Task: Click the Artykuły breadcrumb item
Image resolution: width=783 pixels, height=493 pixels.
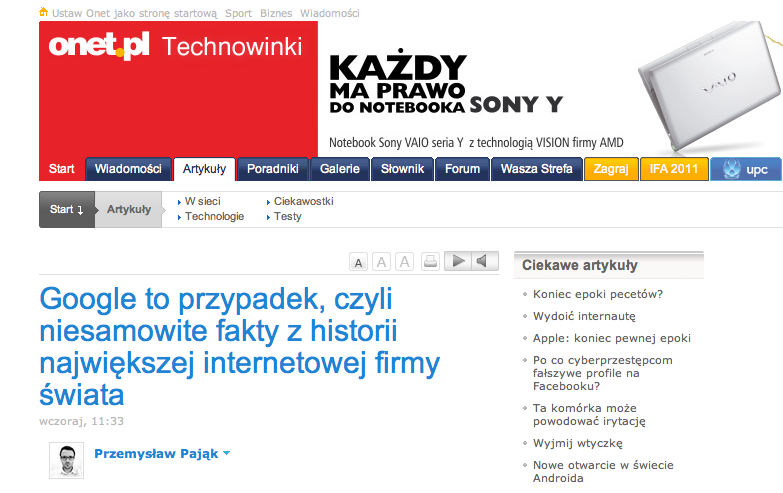Action: pos(129,209)
